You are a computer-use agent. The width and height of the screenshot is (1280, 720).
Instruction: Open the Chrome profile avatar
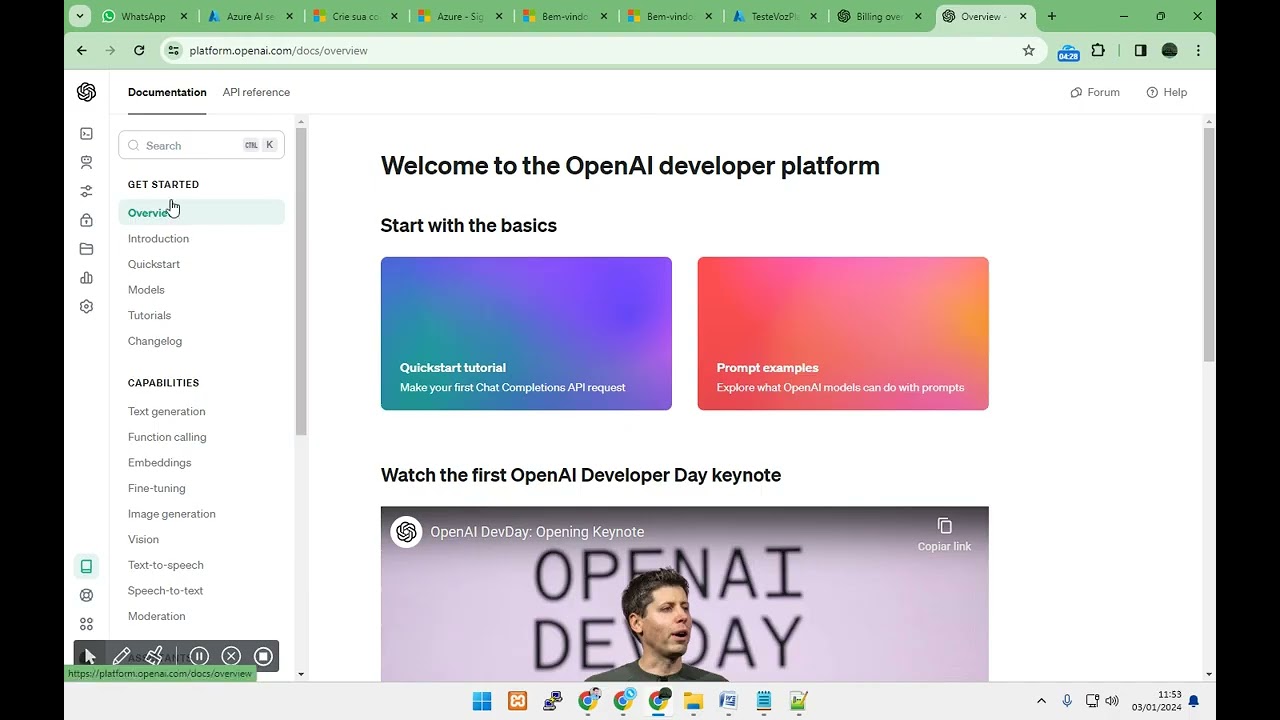point(1169,50)
